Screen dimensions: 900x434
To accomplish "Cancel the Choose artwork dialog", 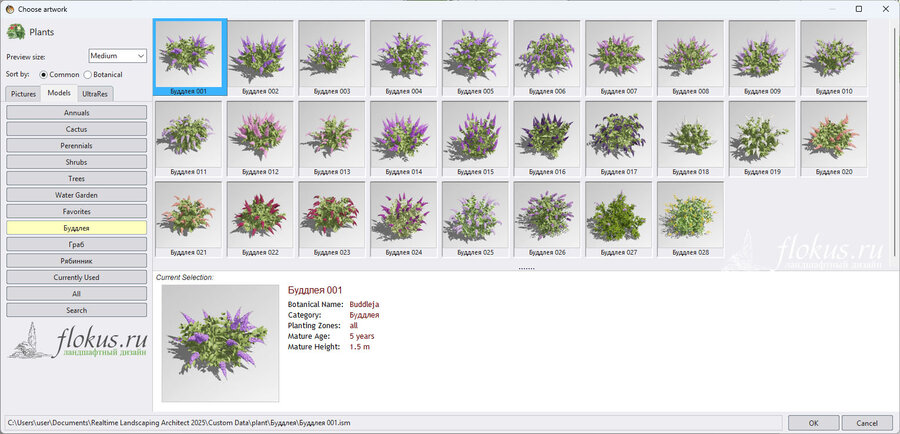I will [867, 423].
